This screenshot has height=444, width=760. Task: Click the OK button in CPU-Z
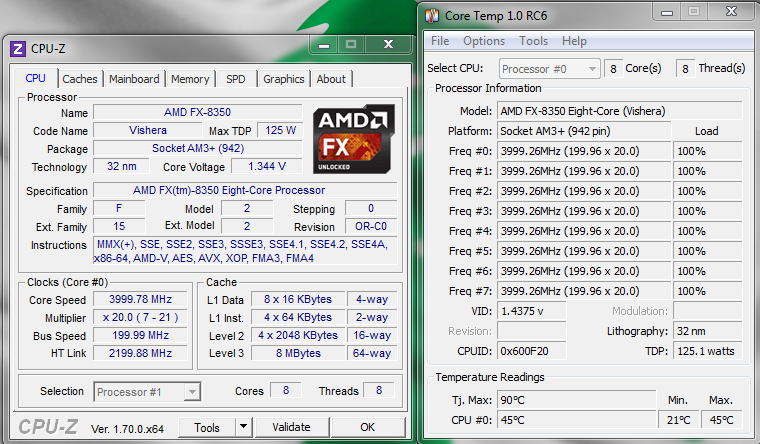(367, 427)
